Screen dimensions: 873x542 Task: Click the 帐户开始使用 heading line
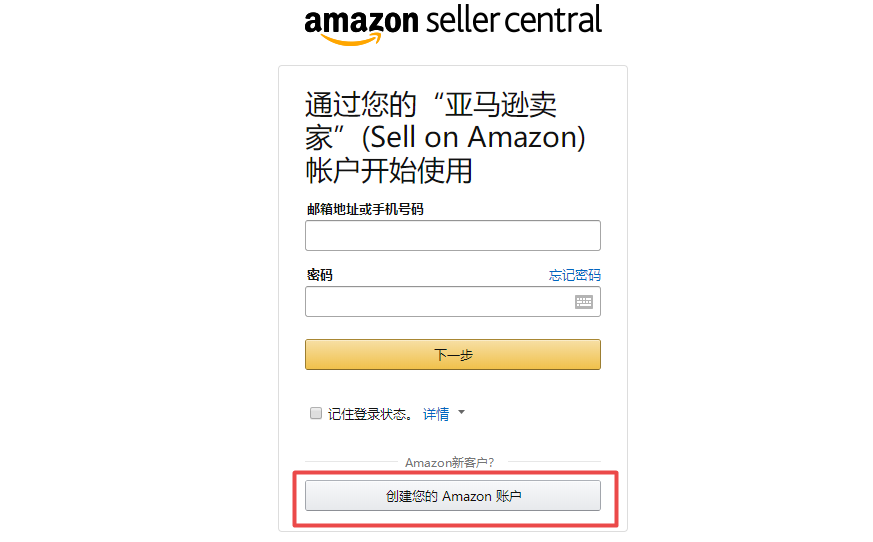(388, 170)
